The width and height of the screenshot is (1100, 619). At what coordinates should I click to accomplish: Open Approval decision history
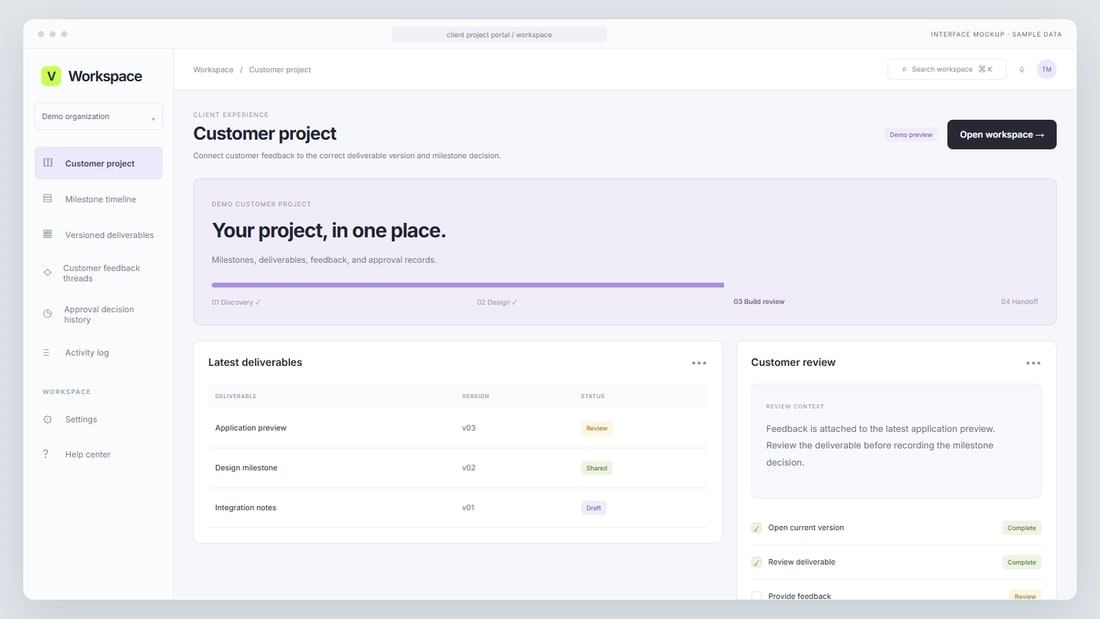coord(98,314)
